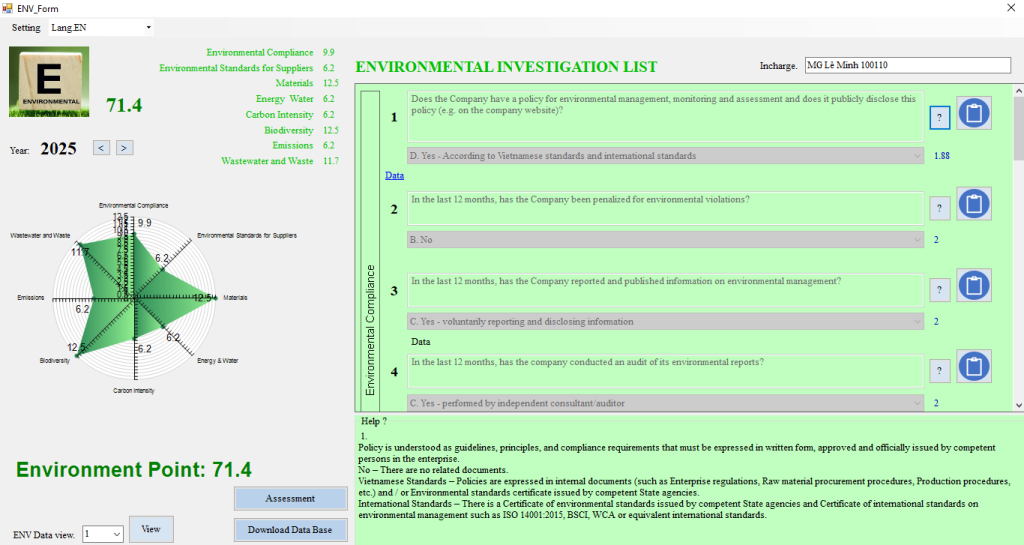
Task: Open the Setting menu
Action: [26, 27]
